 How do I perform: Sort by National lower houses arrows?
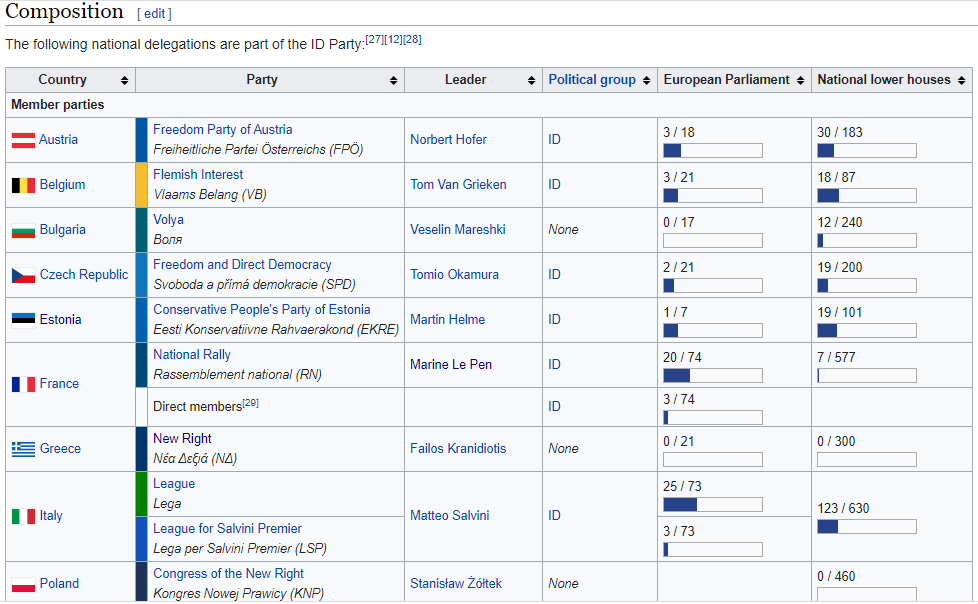962,80
